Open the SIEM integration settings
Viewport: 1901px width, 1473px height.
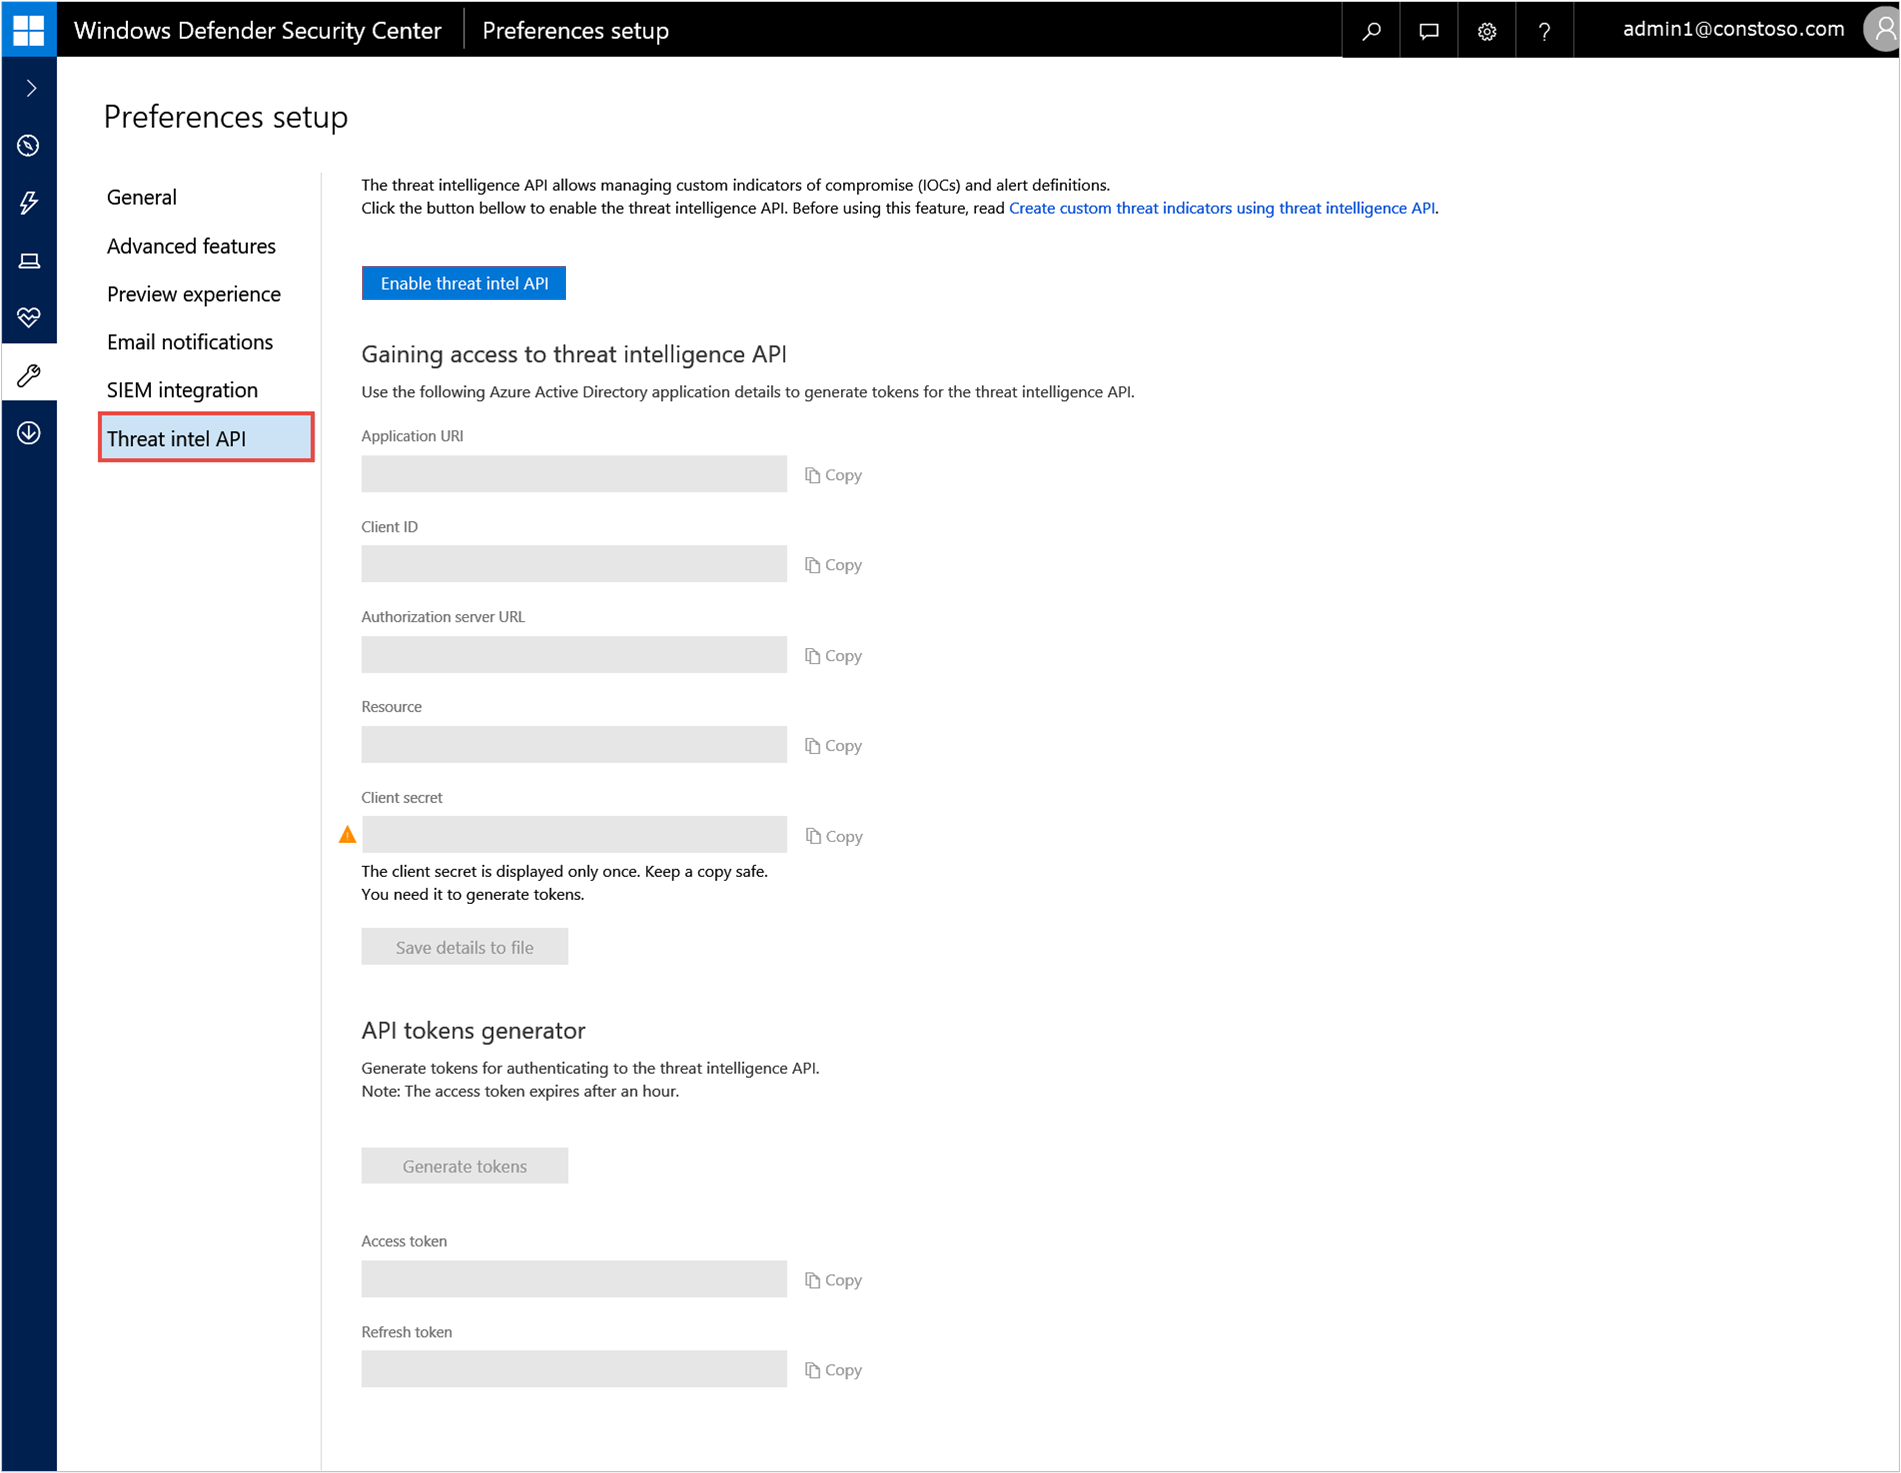tap(182, 390)
